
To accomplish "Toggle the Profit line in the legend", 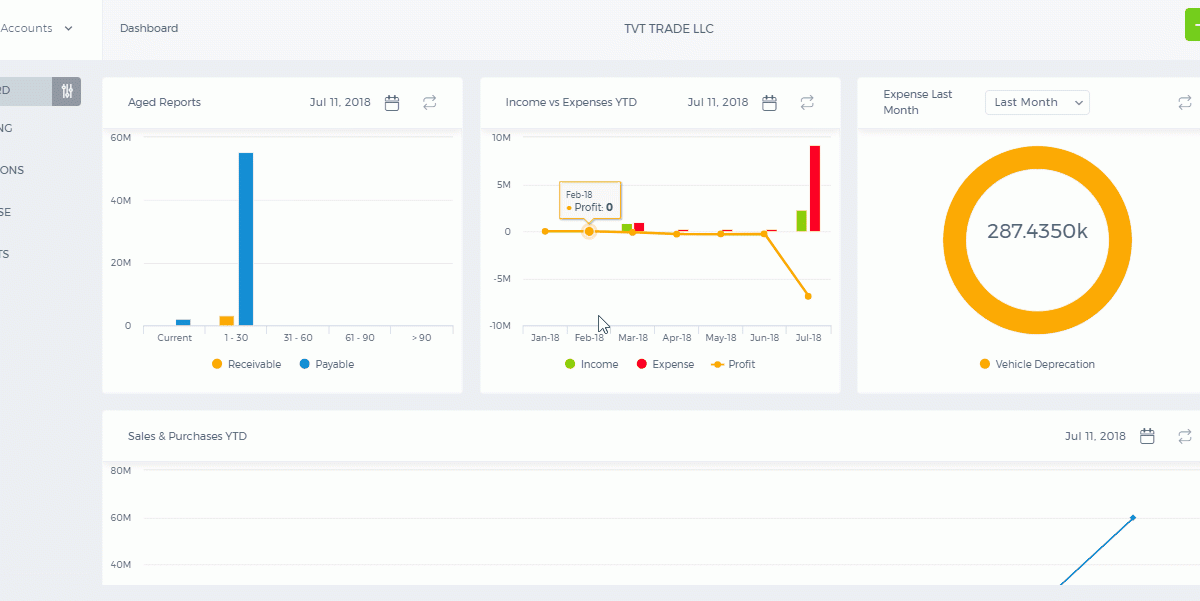I will 733,364.
